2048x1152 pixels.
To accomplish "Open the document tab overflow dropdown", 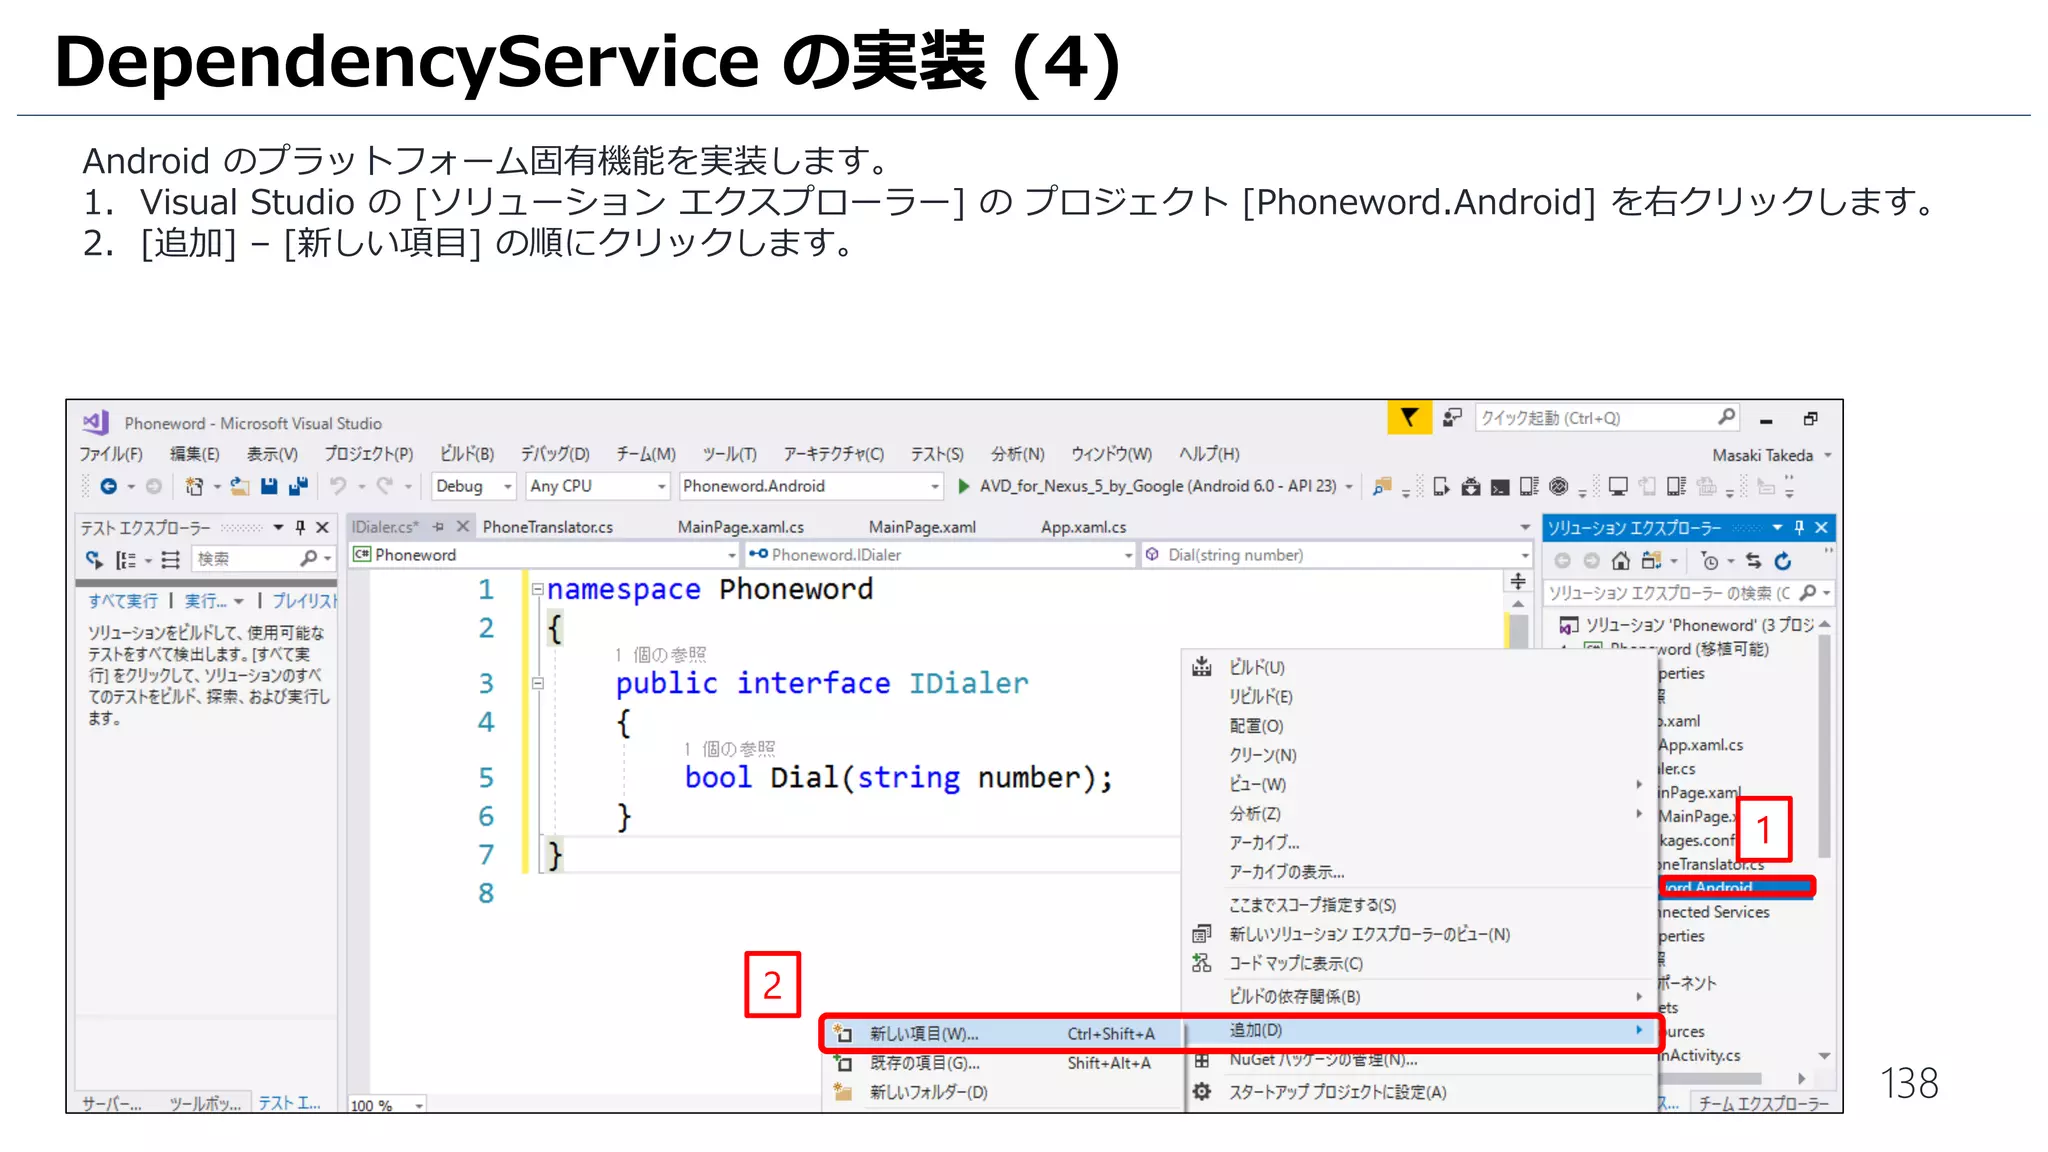I will (x=1525, y=527).
